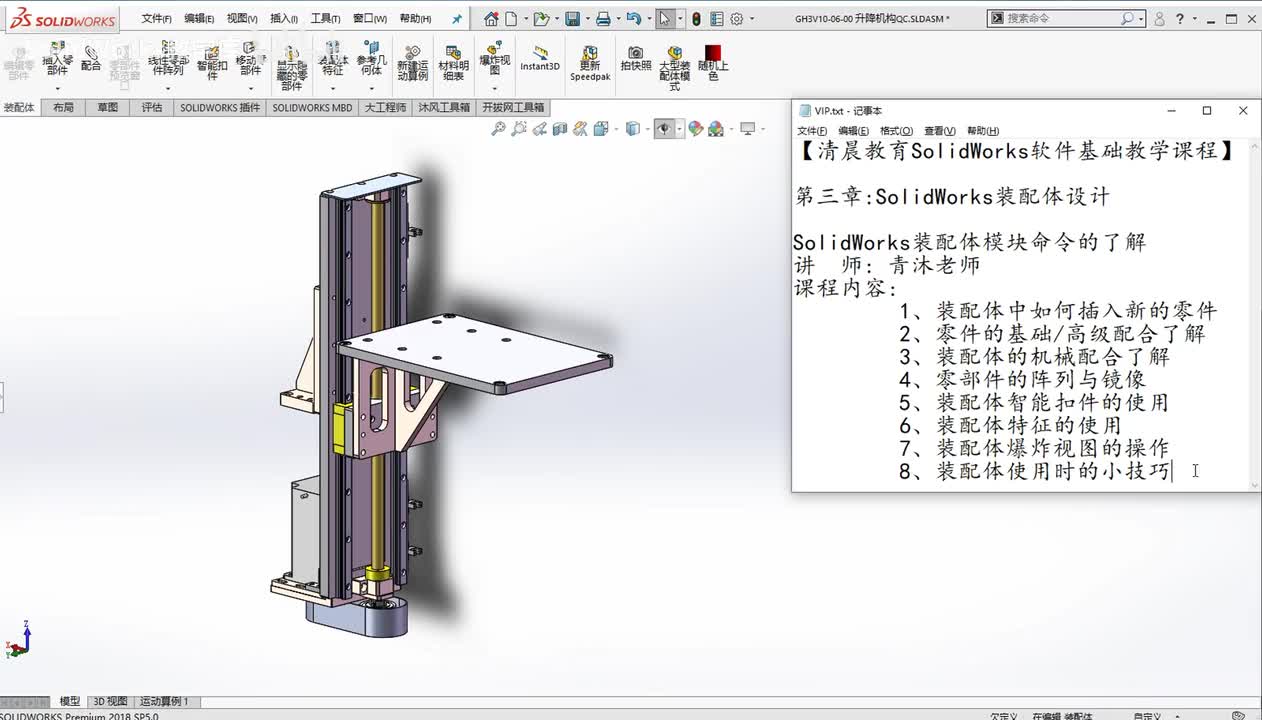Click the Home icon in the quick toolbar
This screenshot has height=720, width=1262.
pyautogui.click(x=491, y=18)
